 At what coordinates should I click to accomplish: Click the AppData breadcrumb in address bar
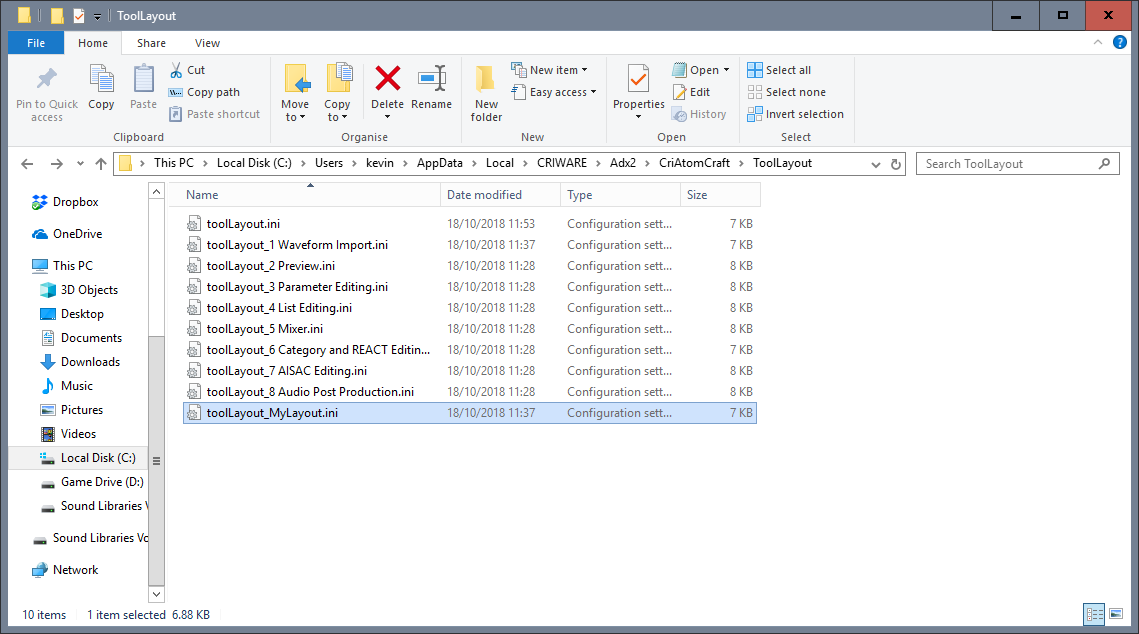pos(439,163)
